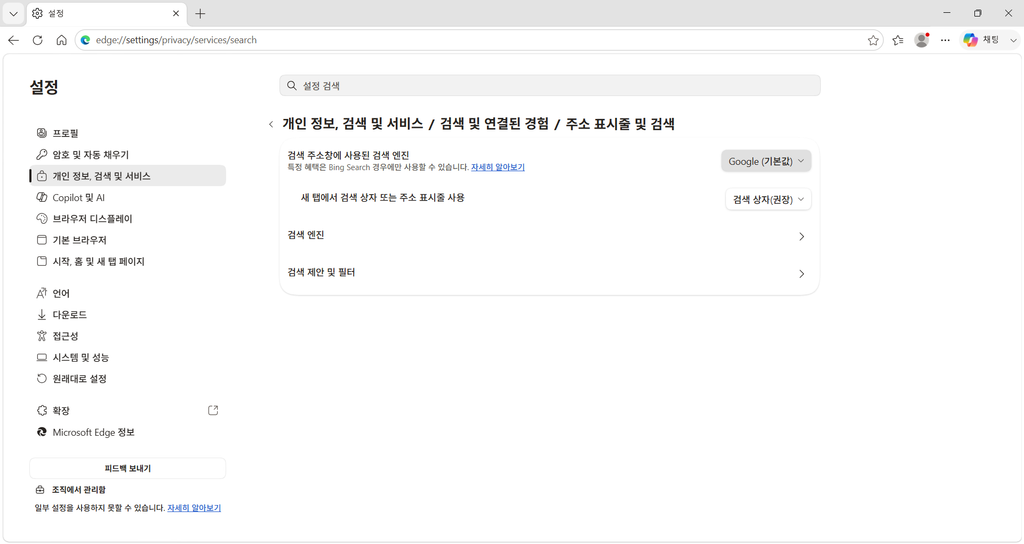
Task: Open 기본 브라우저 settings
Action: [x=128, y=240]
